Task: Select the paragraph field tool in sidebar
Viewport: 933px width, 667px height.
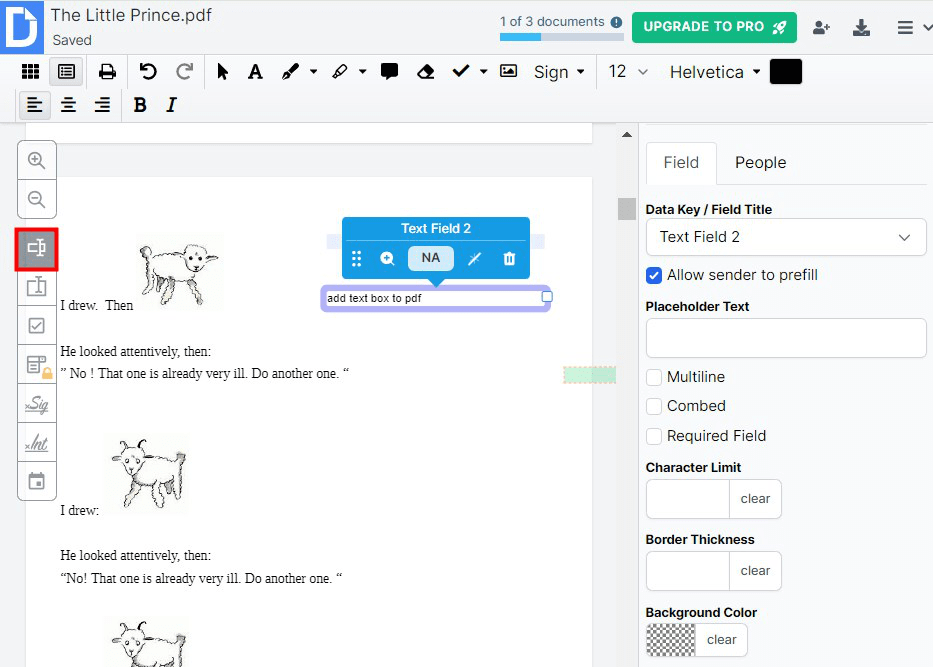Action: coord(37,286)
